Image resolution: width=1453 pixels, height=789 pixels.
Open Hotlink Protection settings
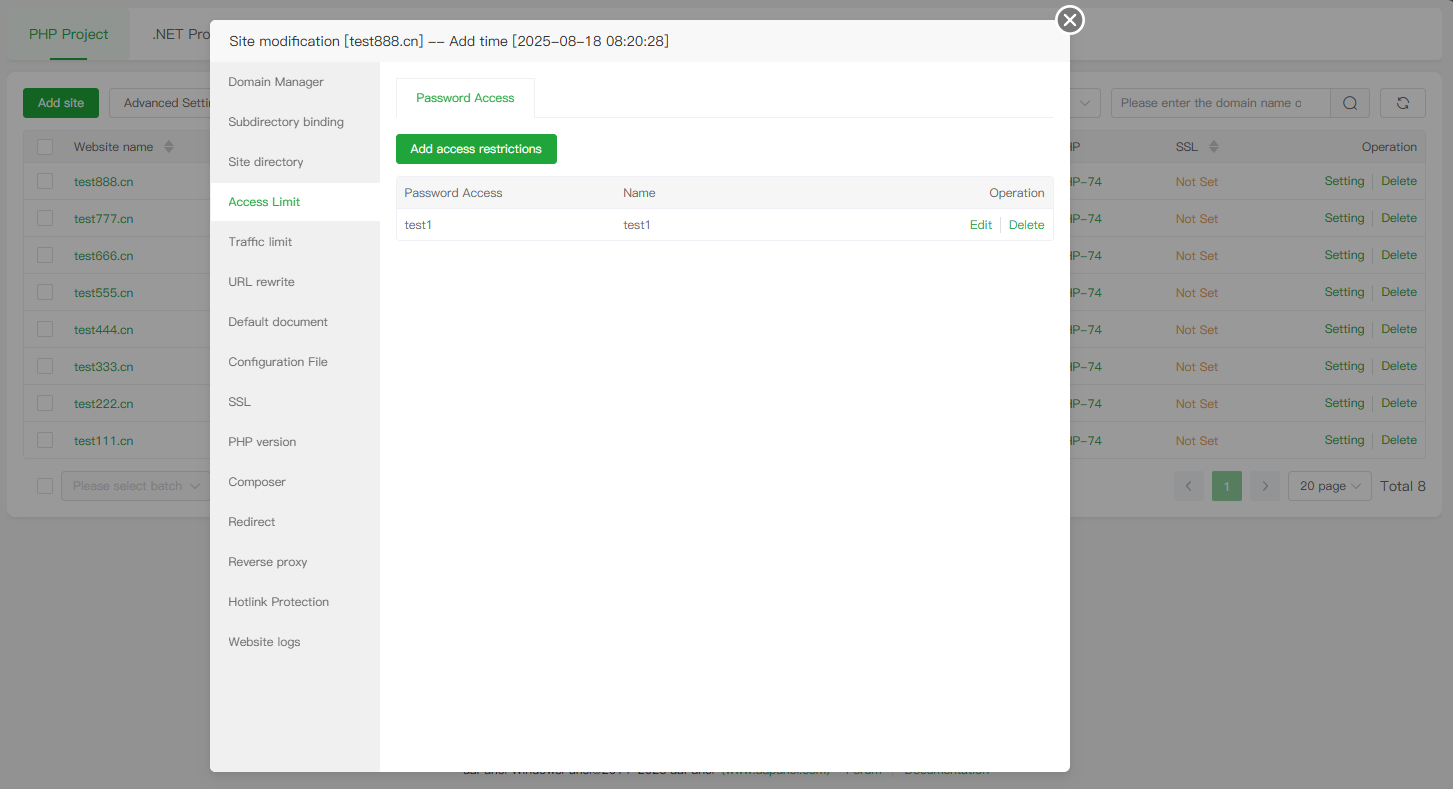(x=278, y=602)
